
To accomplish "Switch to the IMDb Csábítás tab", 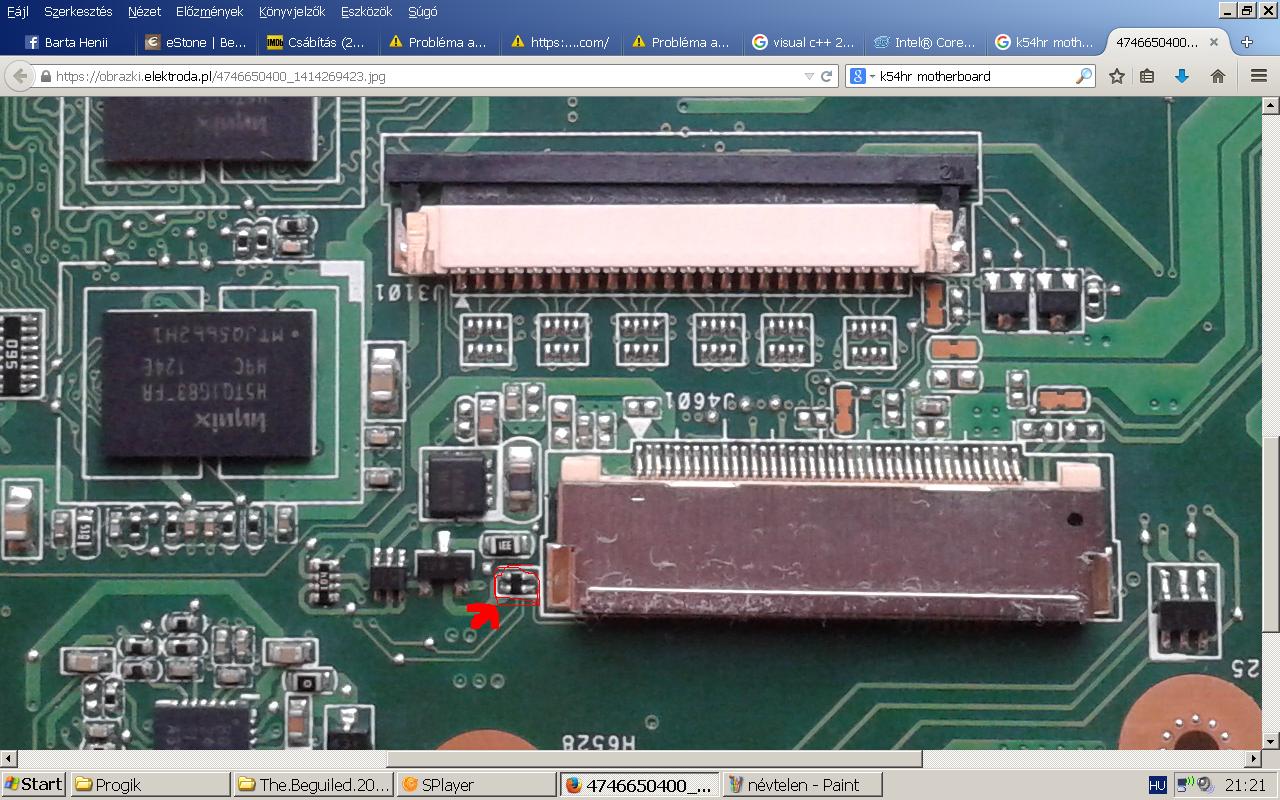I will (317, 42).
